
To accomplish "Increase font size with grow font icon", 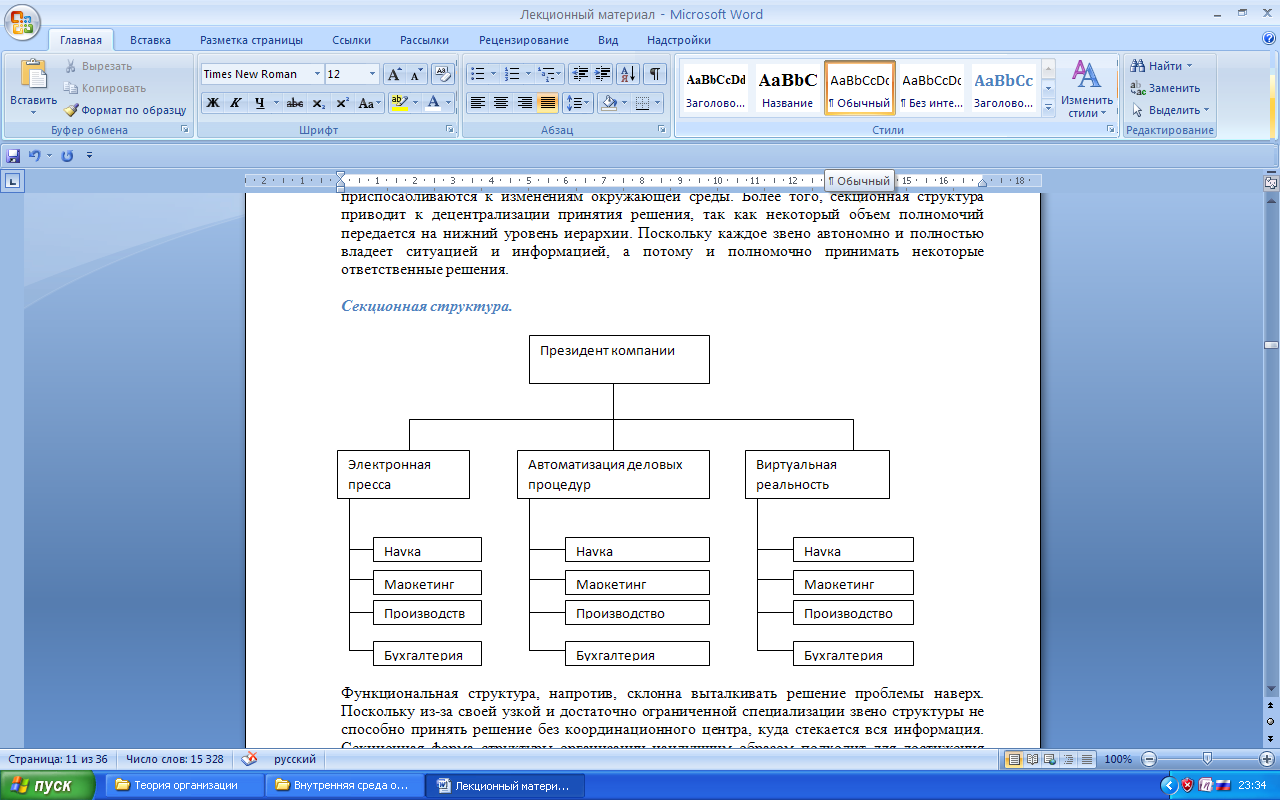I will pos(395,74).
